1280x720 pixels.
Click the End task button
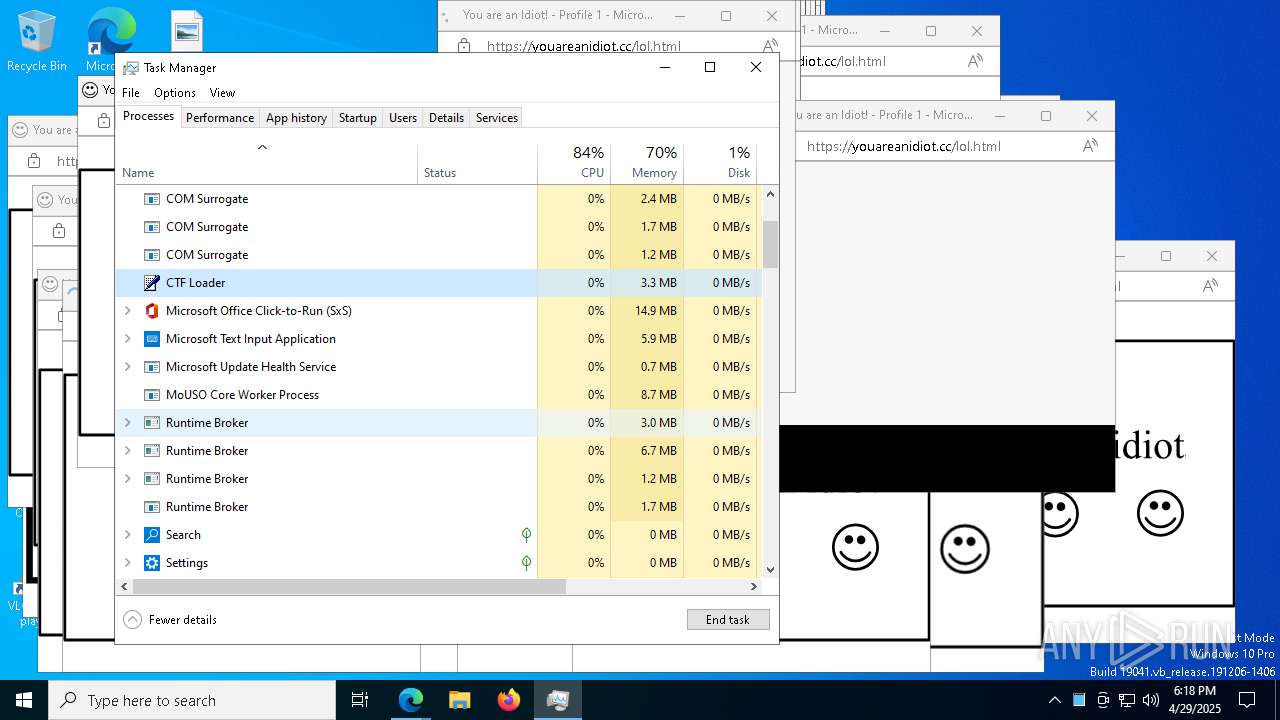[x=728, y=620]
